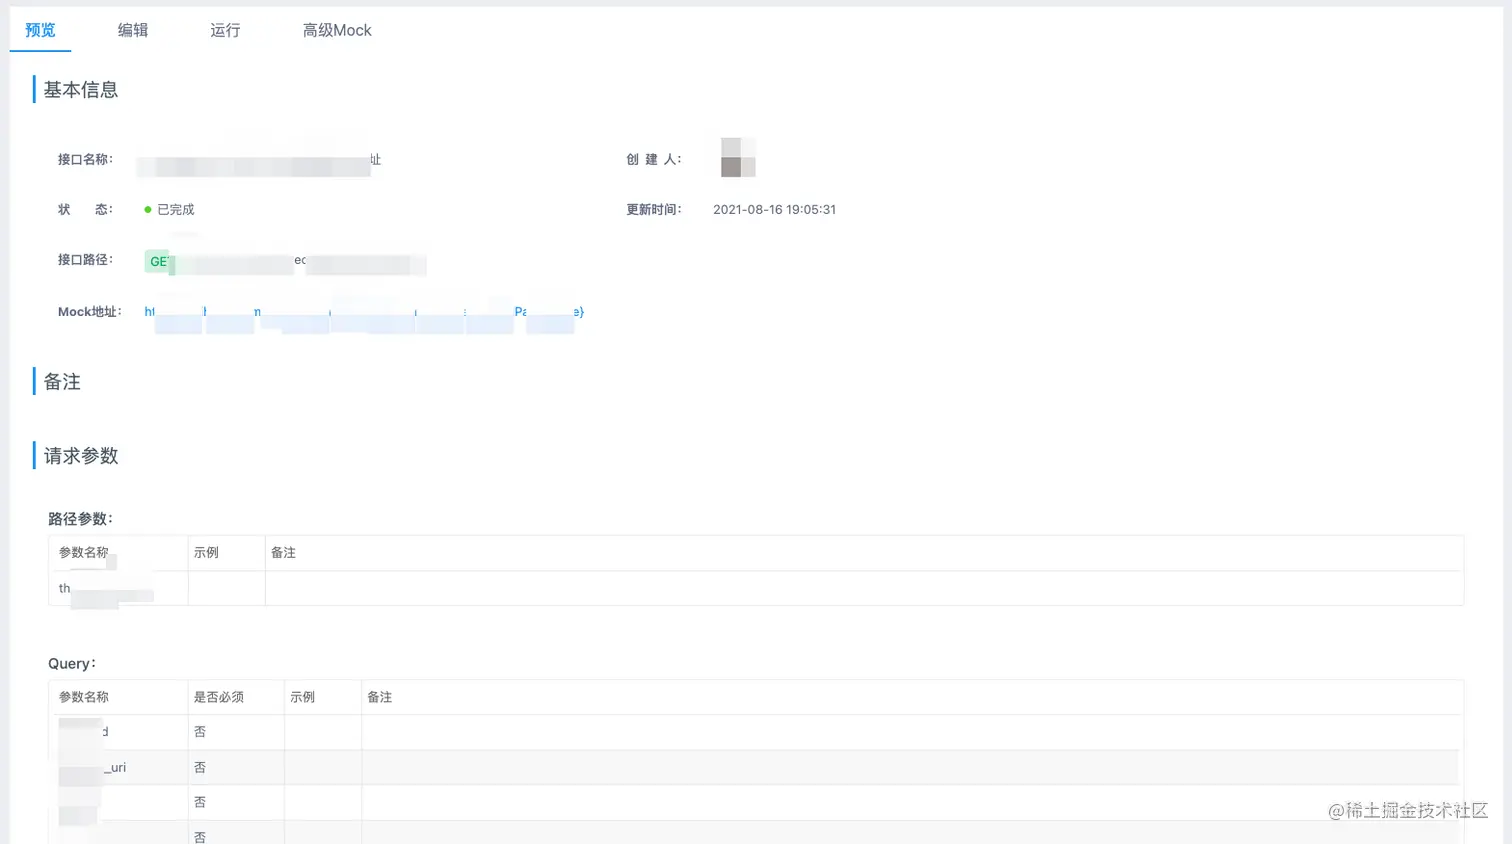Image resolution: width=1512 pixels, height=844 pixels.
Task: Click the 是否必须 column header
Action: pos(218,697)
